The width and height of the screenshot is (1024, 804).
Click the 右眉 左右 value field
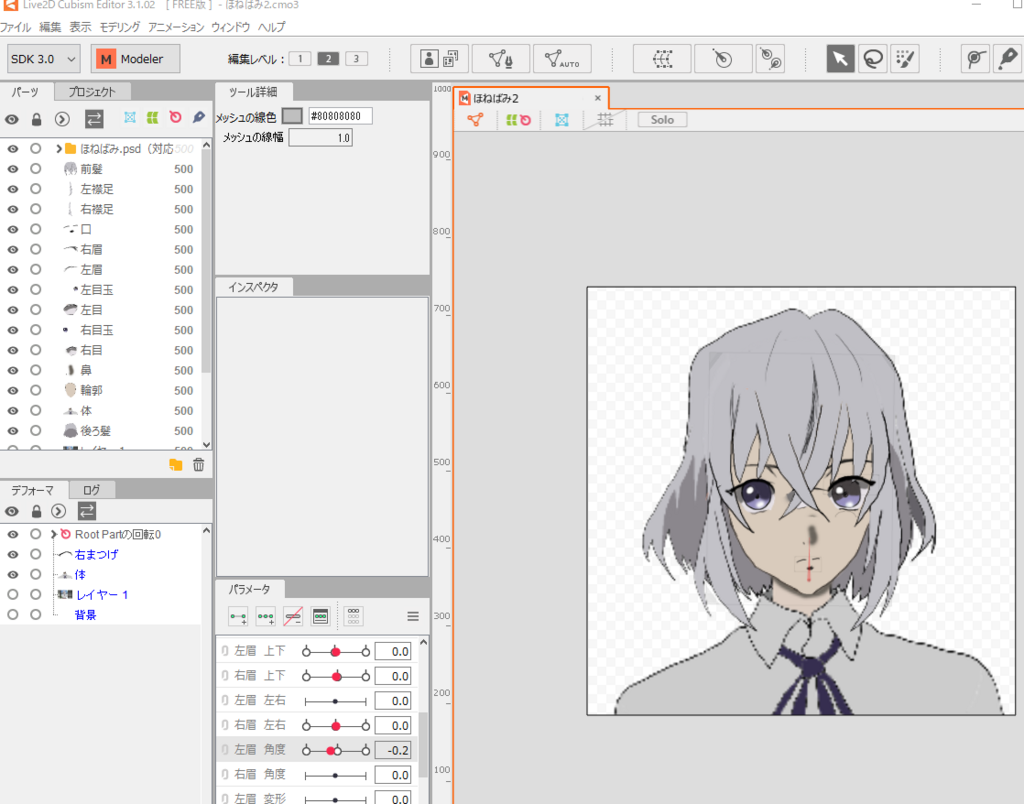(x=392, y=725)
